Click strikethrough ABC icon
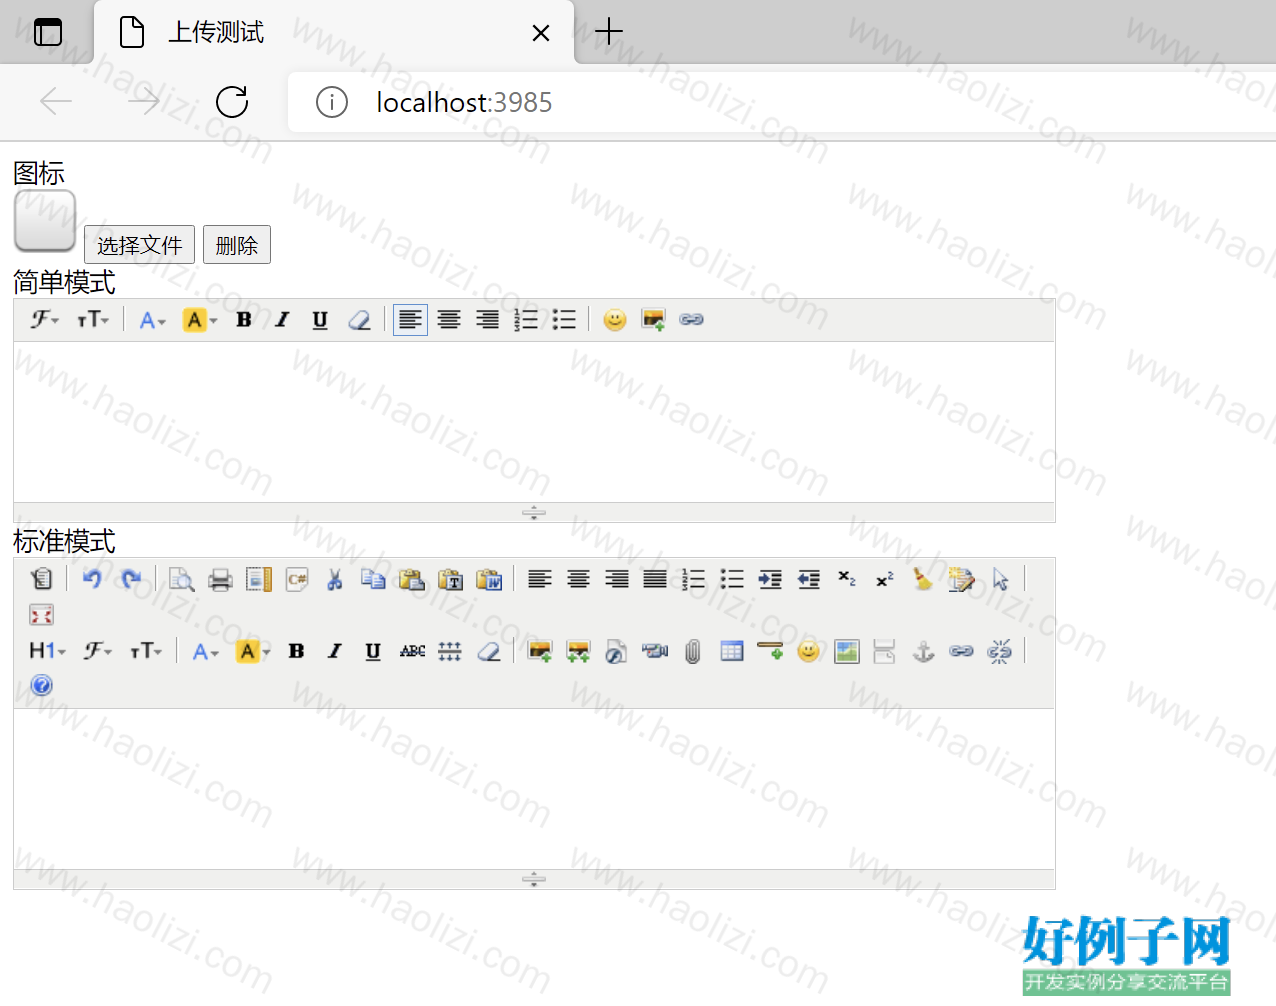This screenshot has height=1006, width=1276. [412, 651]
